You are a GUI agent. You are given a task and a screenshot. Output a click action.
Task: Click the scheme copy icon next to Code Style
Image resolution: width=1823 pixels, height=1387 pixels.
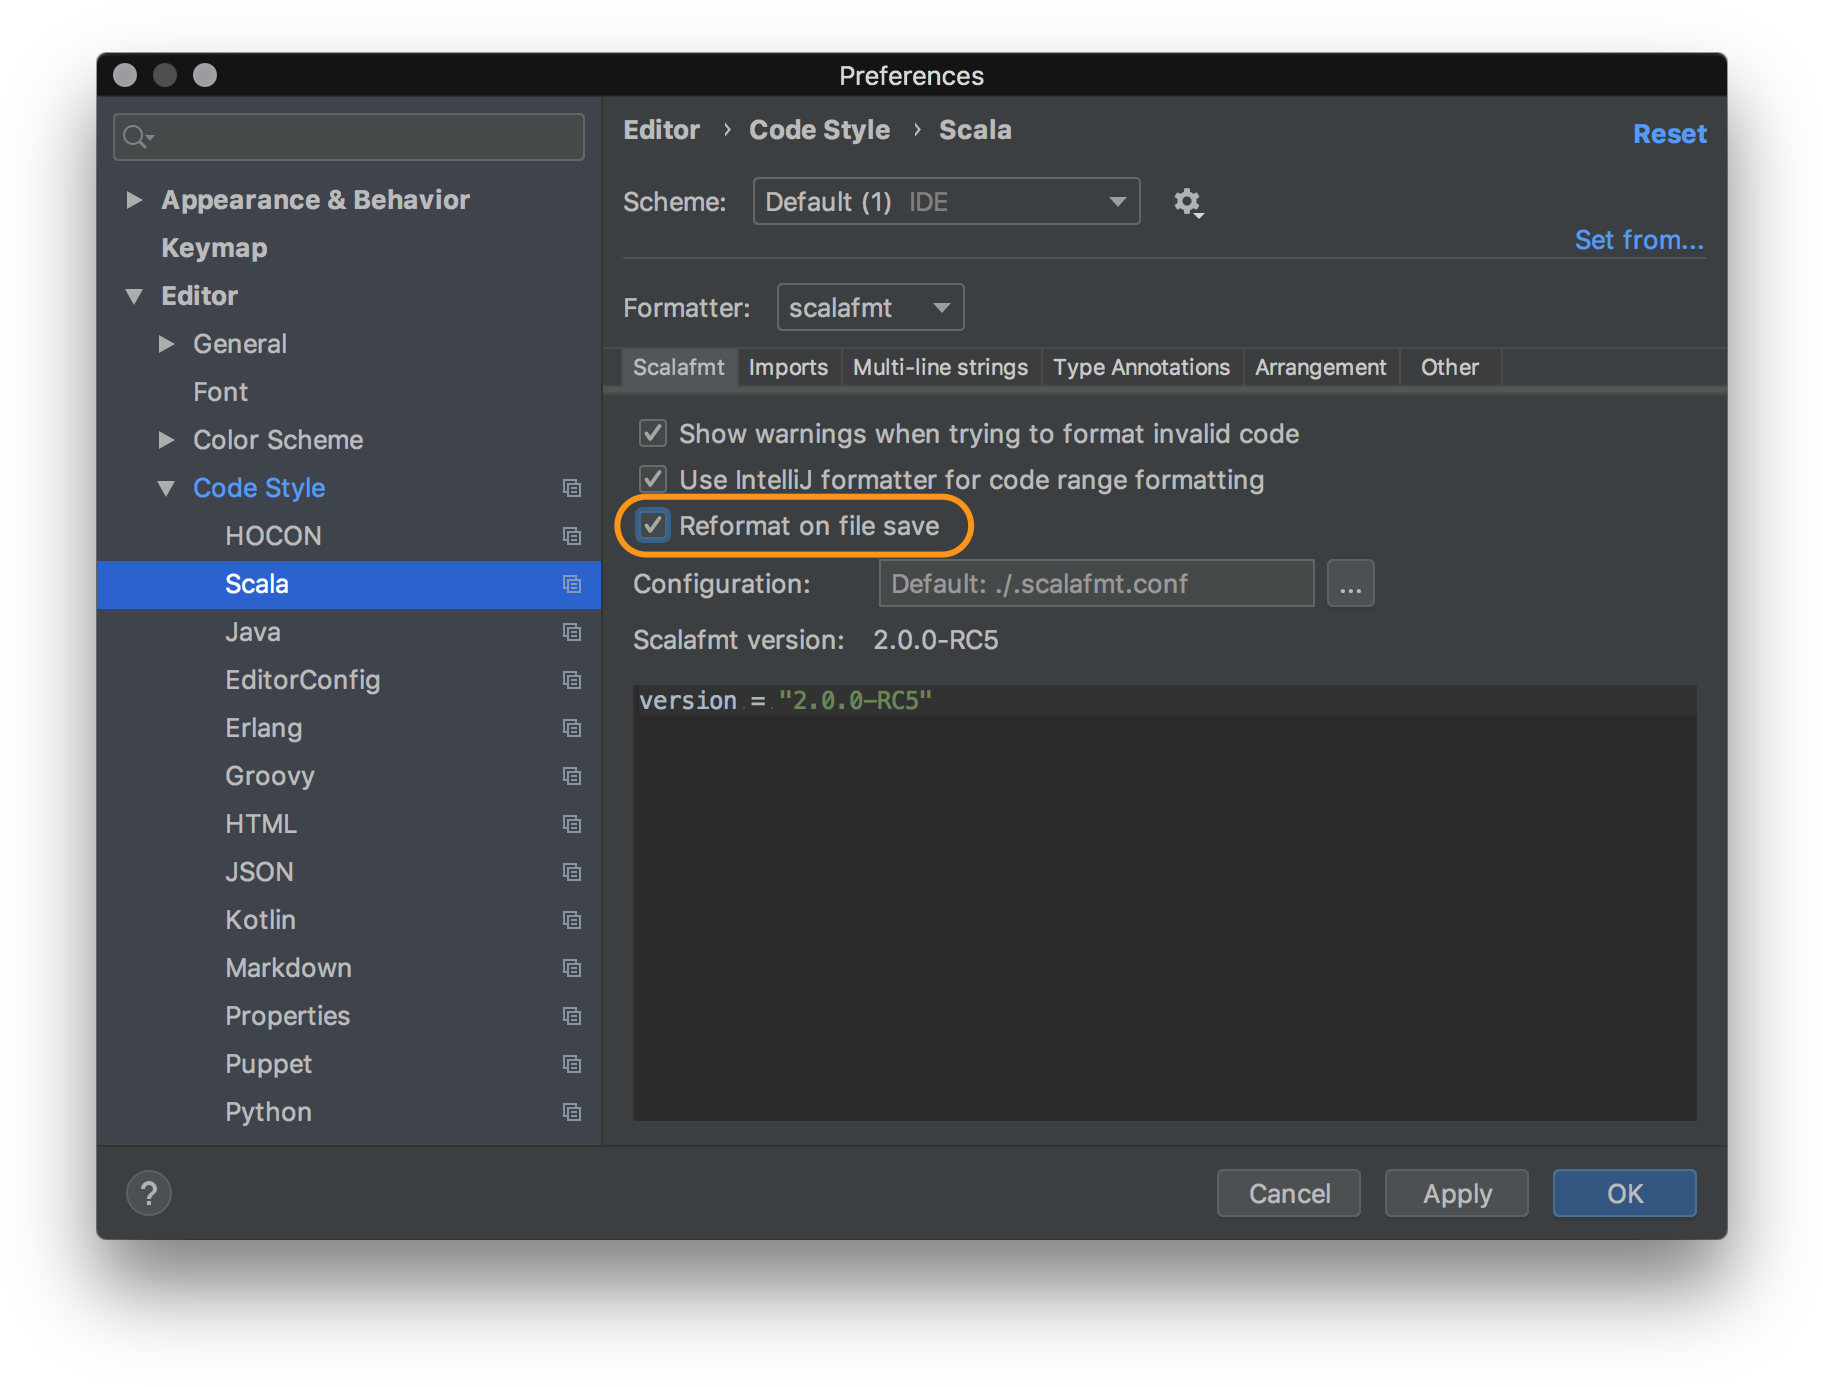[572, 488]
